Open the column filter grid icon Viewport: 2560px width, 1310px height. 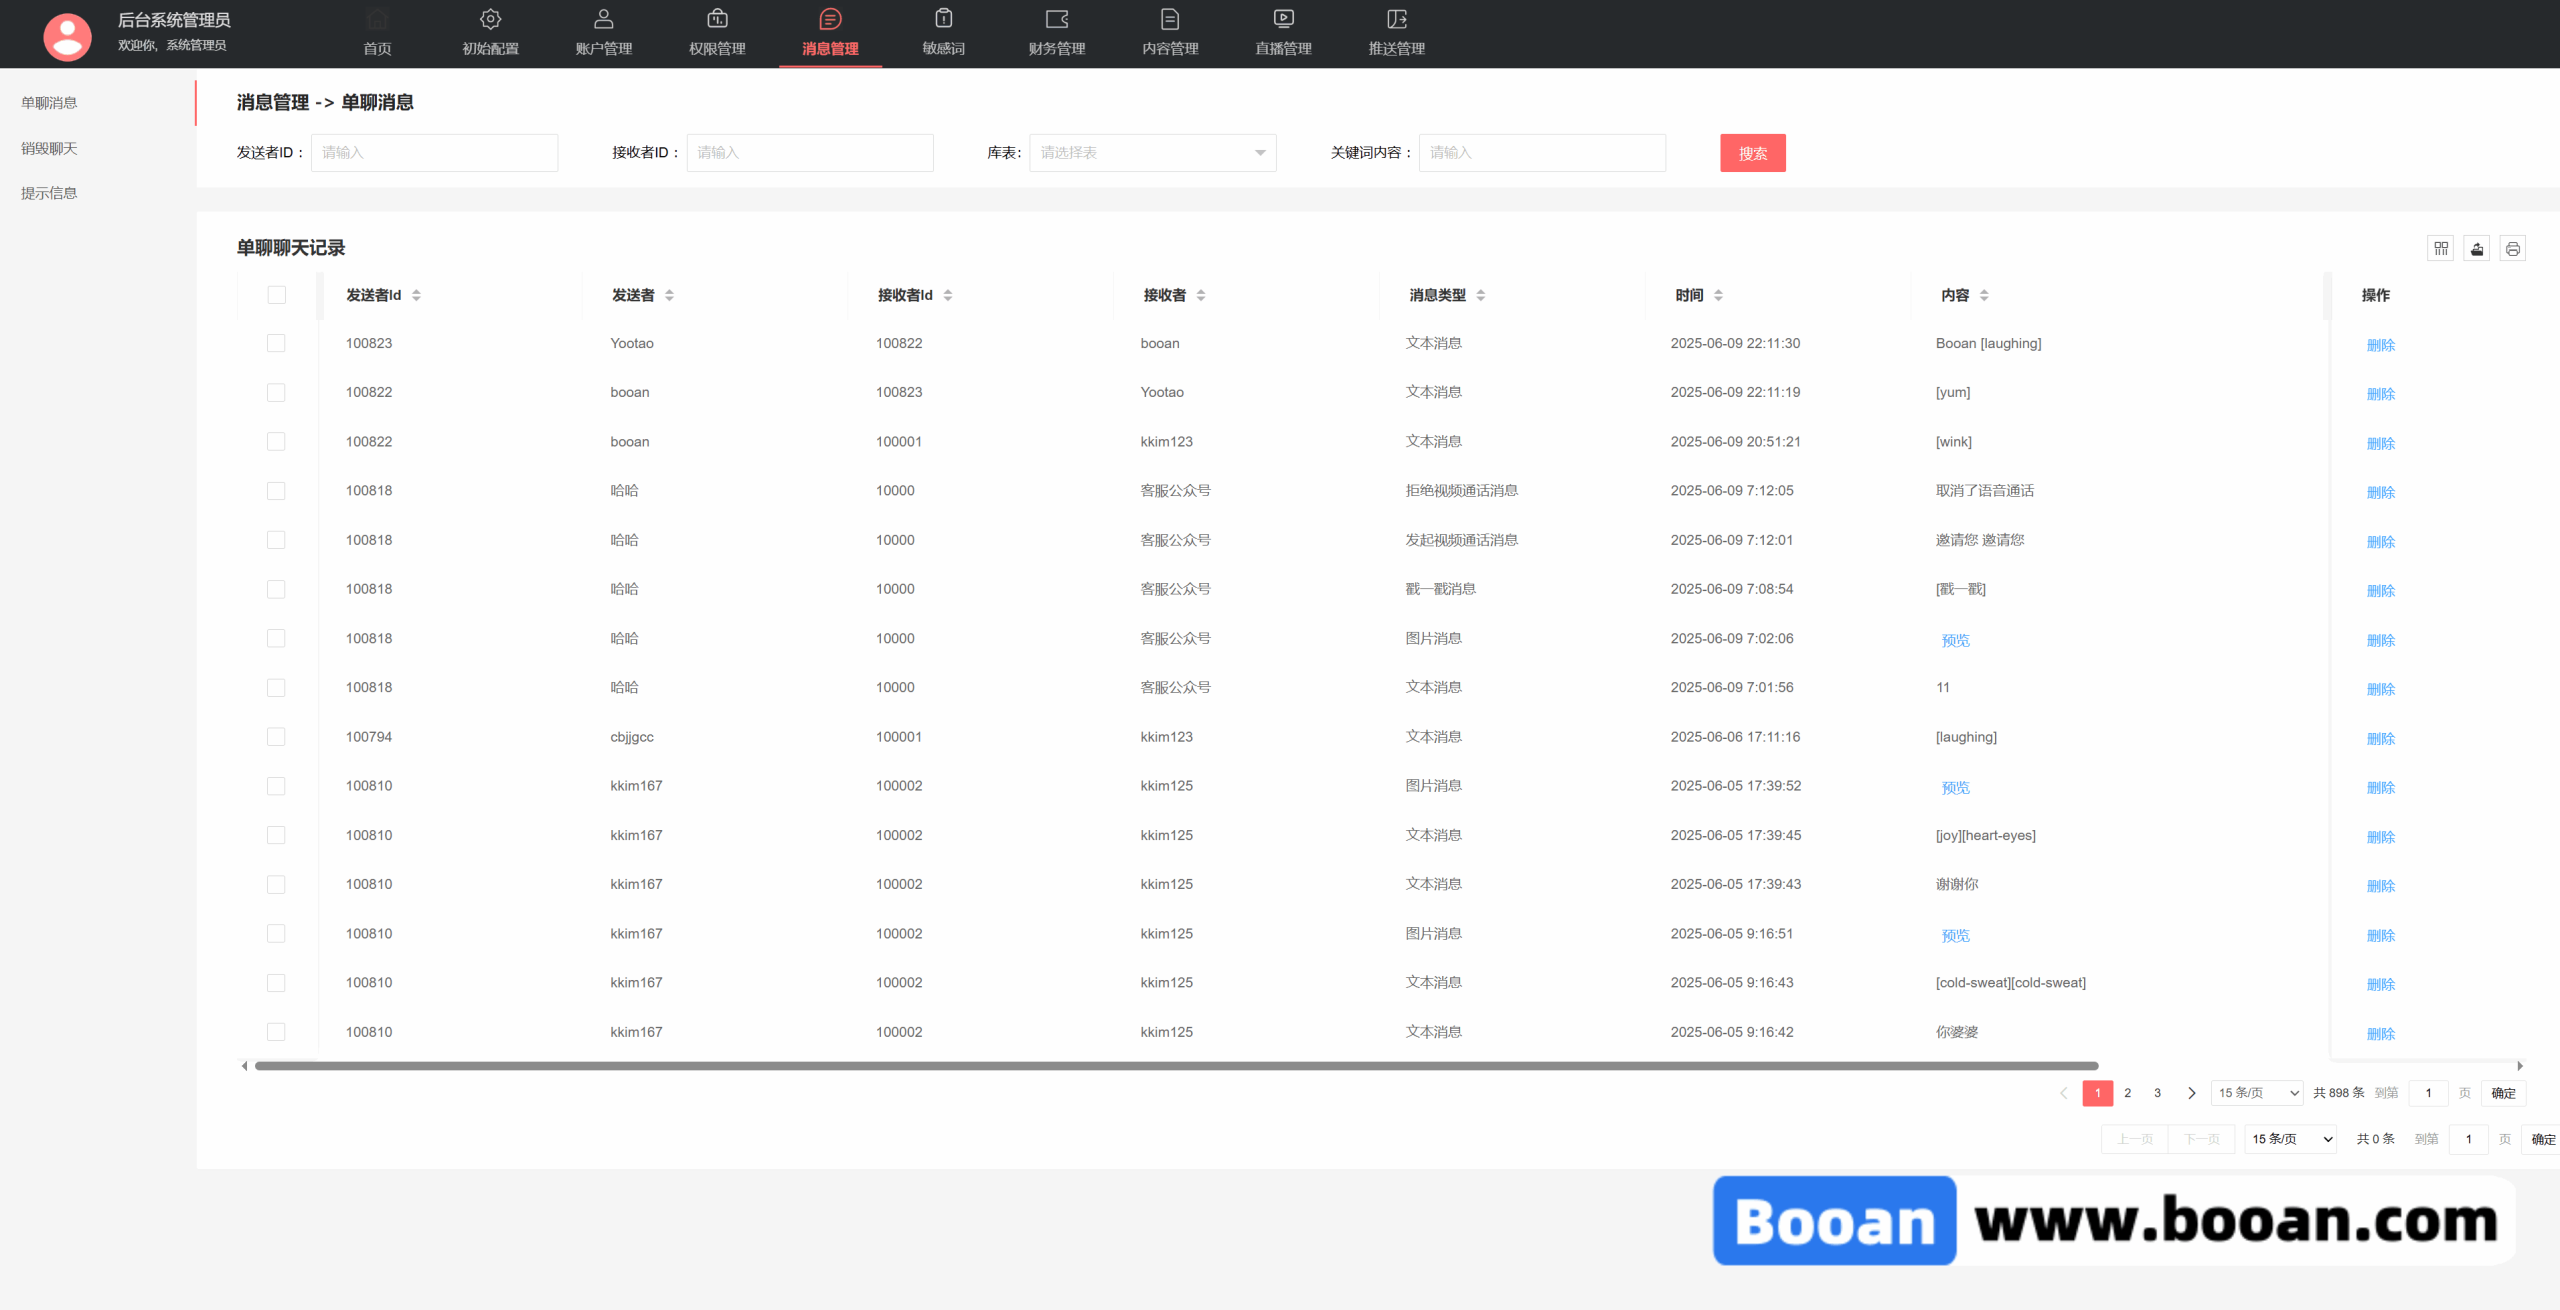point(2441,248)
